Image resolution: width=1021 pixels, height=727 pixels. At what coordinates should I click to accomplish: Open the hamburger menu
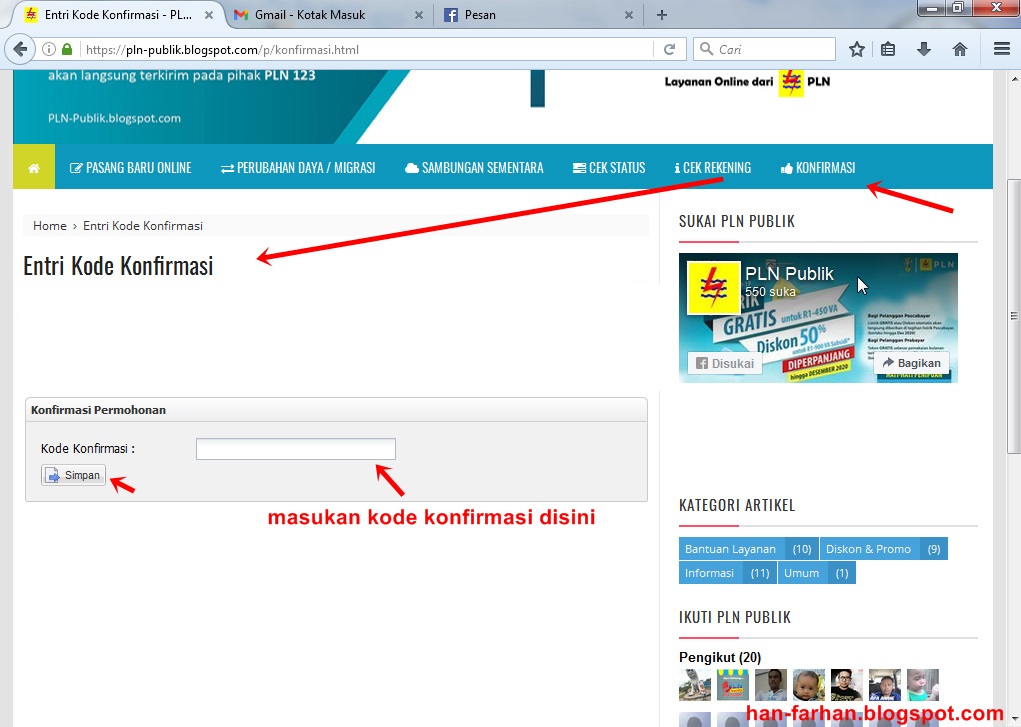click(999, 48)
